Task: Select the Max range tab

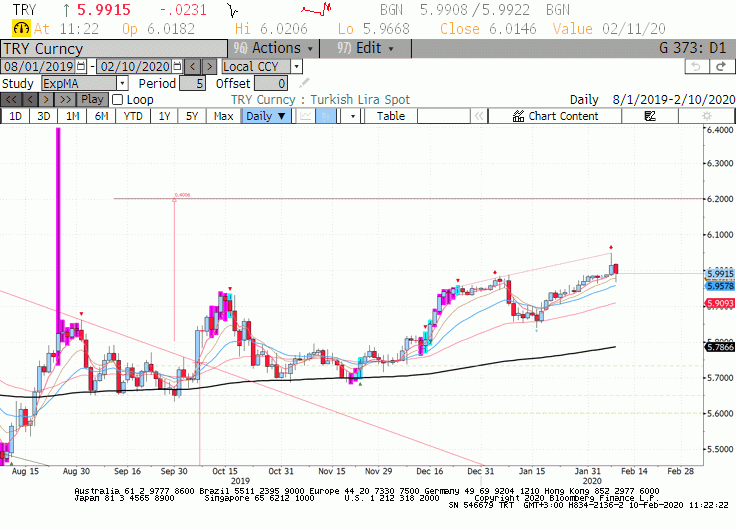Action: [x=223, y=116]
